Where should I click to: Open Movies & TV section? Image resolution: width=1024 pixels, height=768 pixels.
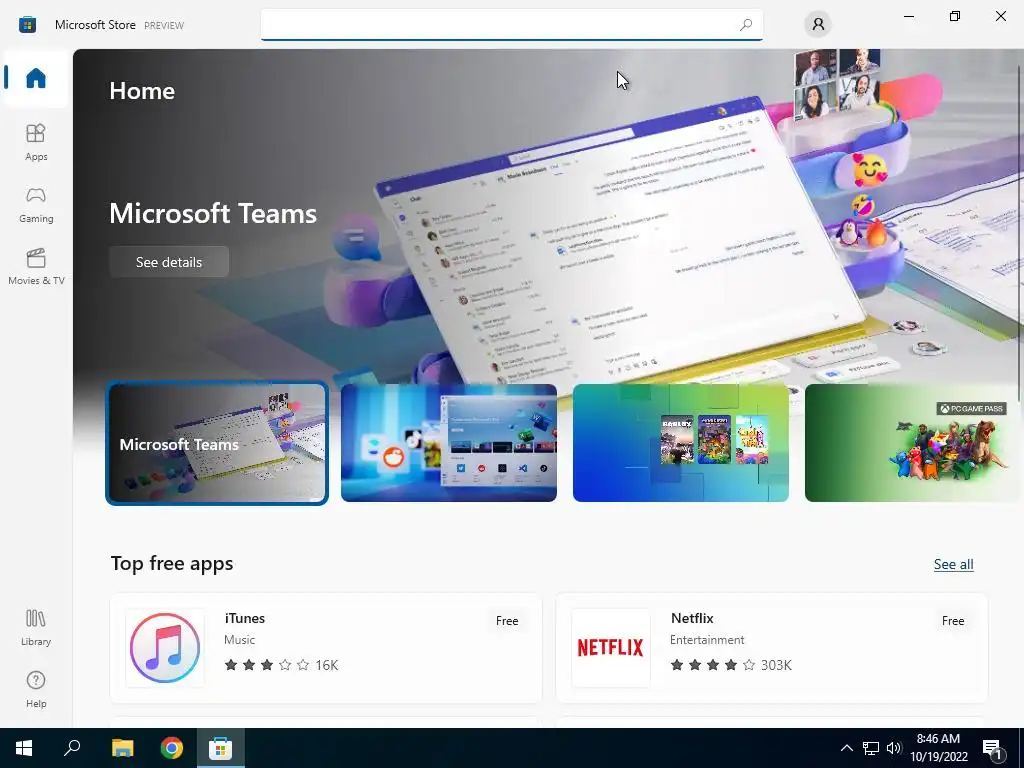[36, 267]
